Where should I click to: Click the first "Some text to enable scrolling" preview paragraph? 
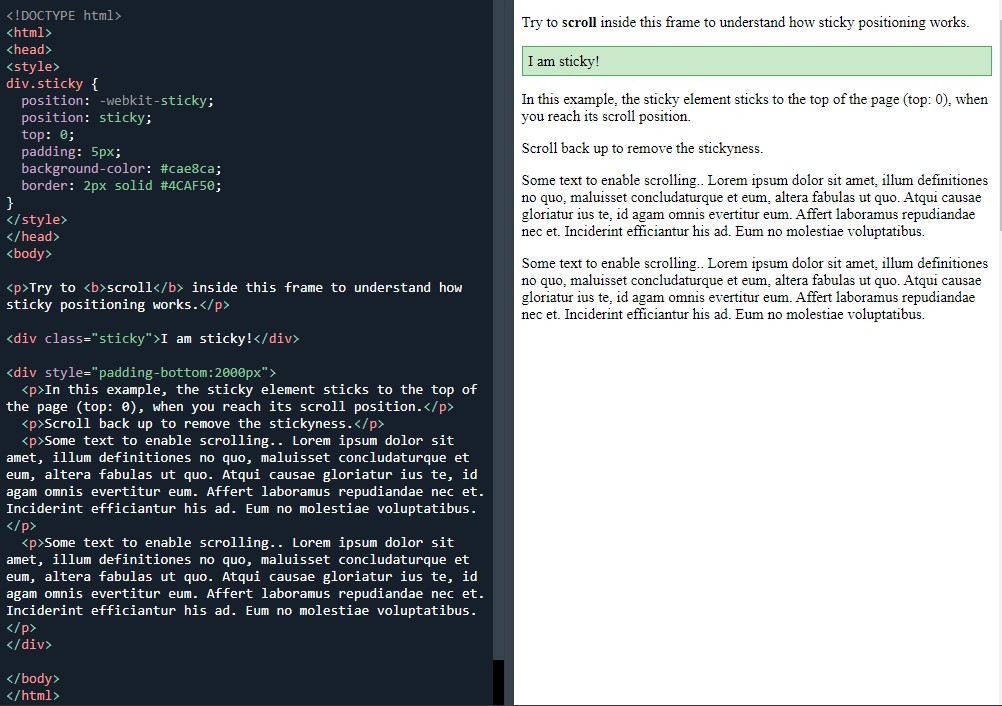click(x=755, y=206)
